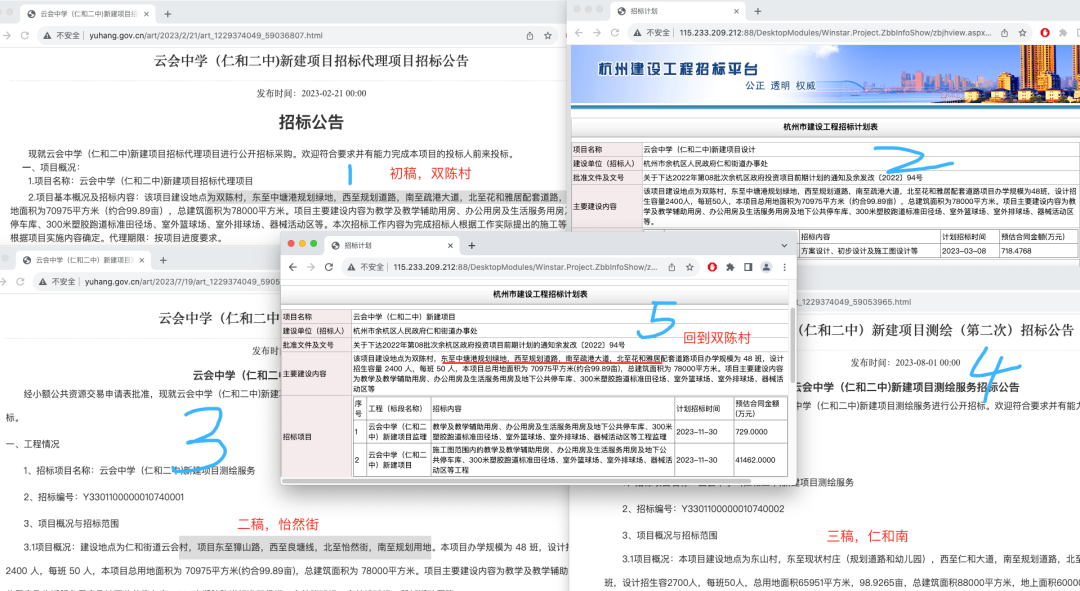Click the 招标公告 heading in the top-left window
This screenshot has width=1080, height=591.
[311, 123]
